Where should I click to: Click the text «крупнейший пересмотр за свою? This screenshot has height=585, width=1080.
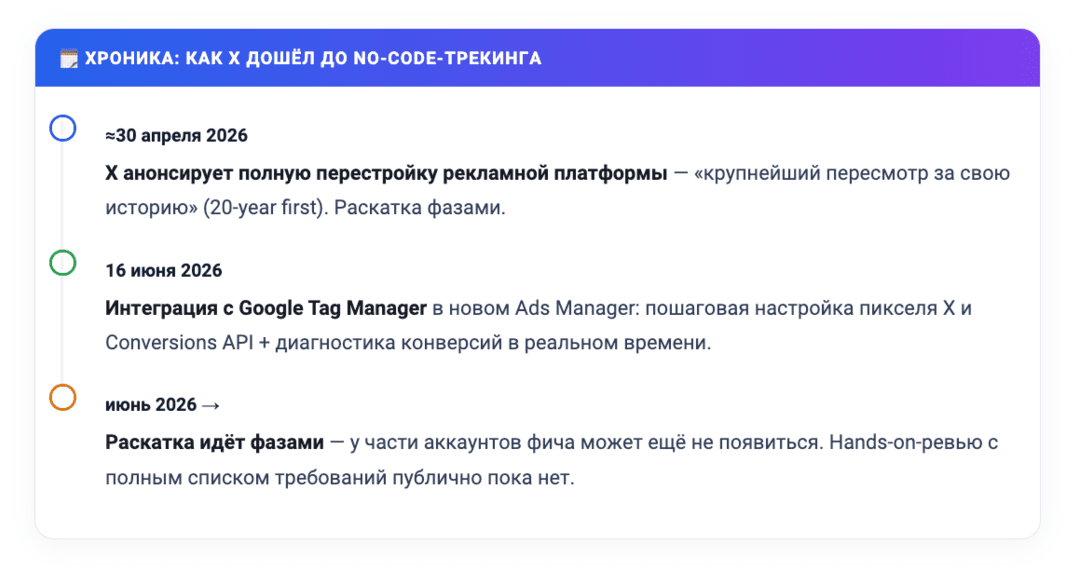[852, 173]
